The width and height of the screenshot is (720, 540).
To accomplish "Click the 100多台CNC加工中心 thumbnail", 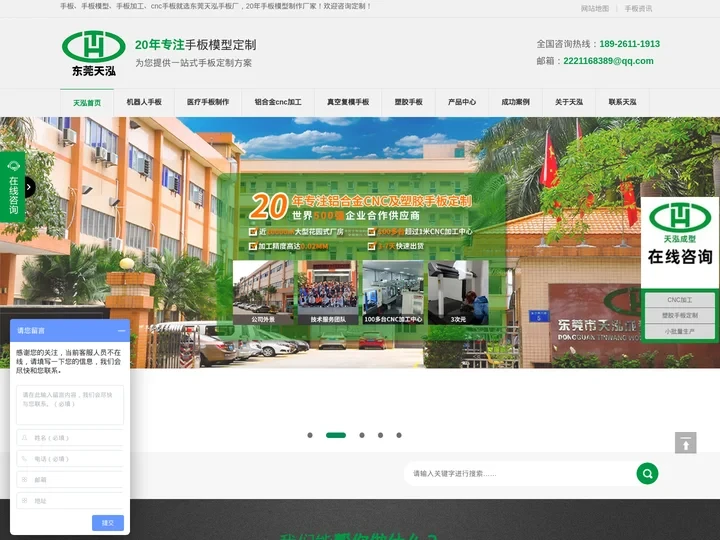I will pyautogui.click(x=393, y=292).
